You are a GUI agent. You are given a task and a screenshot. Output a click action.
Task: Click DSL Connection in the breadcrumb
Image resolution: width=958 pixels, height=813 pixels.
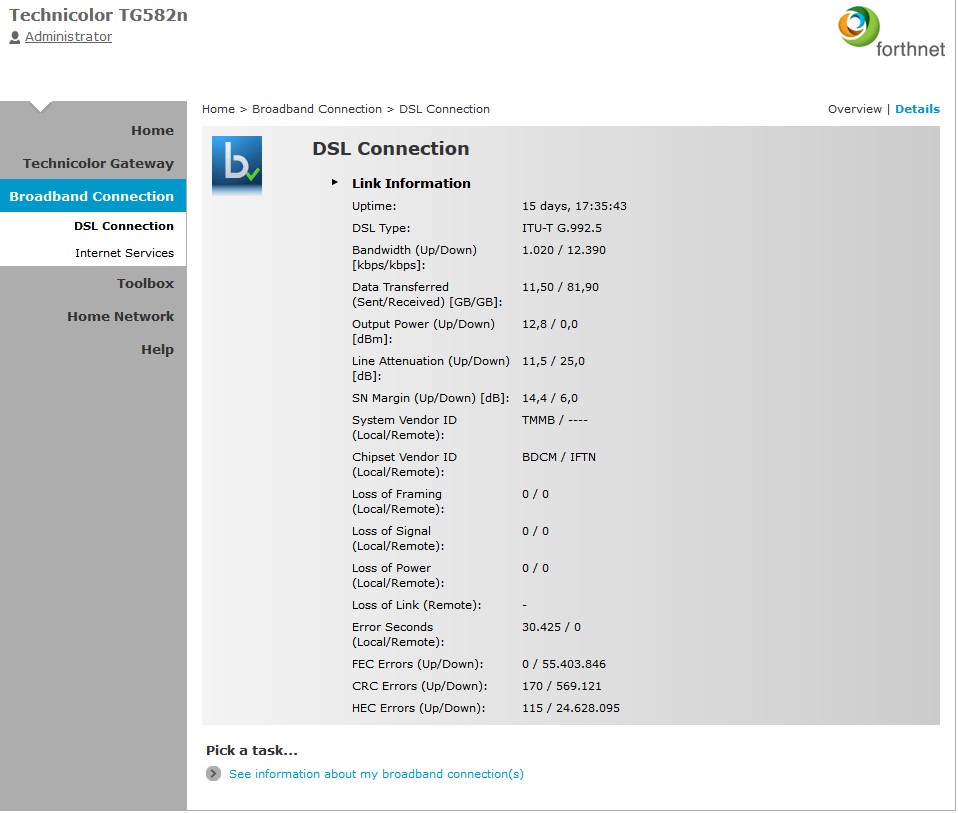point(444,109)
